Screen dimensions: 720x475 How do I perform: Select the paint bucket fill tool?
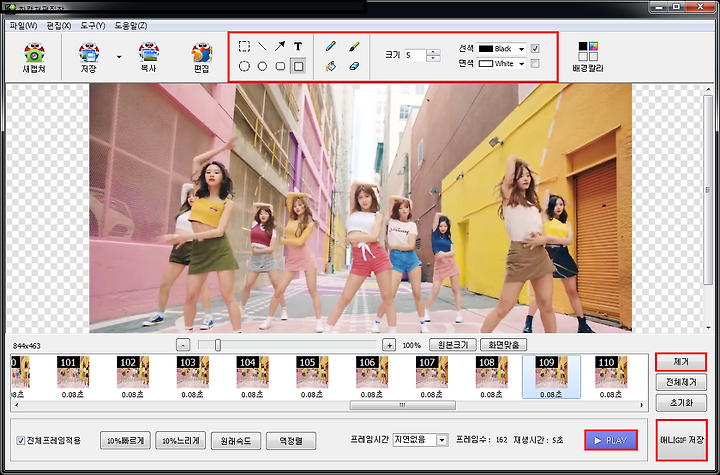pyautogui.click(x=330, y=67)
